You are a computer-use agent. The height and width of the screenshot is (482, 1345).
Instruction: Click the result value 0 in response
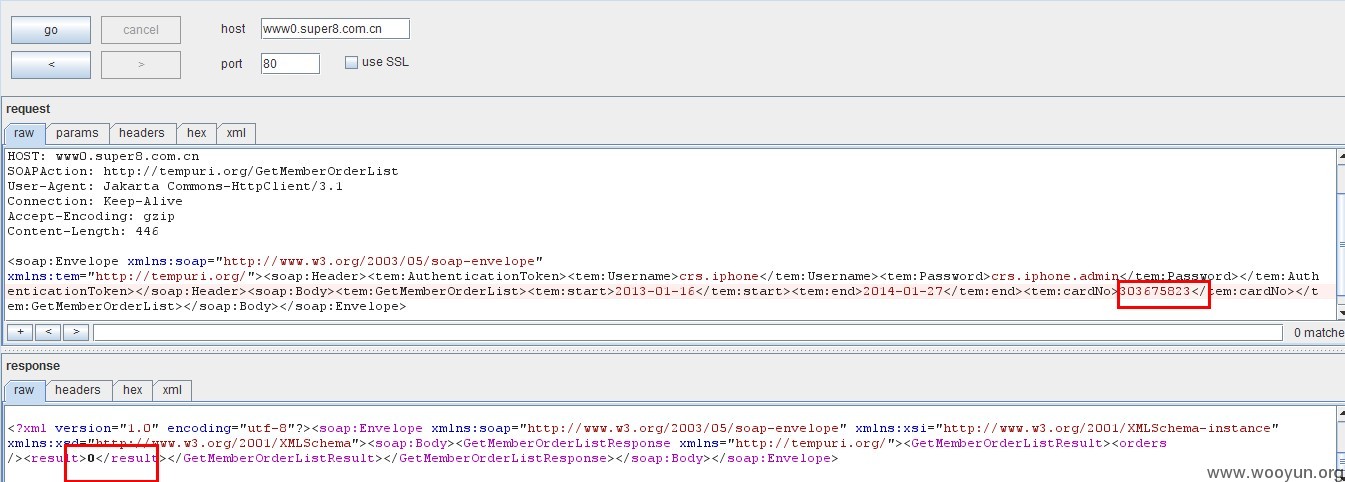[x=90, y=458]
